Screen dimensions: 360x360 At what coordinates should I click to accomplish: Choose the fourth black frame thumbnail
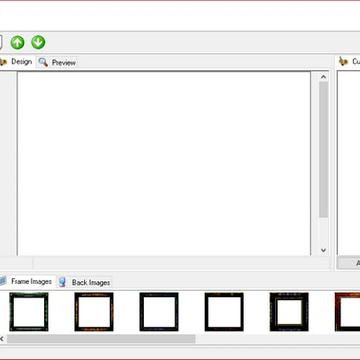tap(224, 312)
